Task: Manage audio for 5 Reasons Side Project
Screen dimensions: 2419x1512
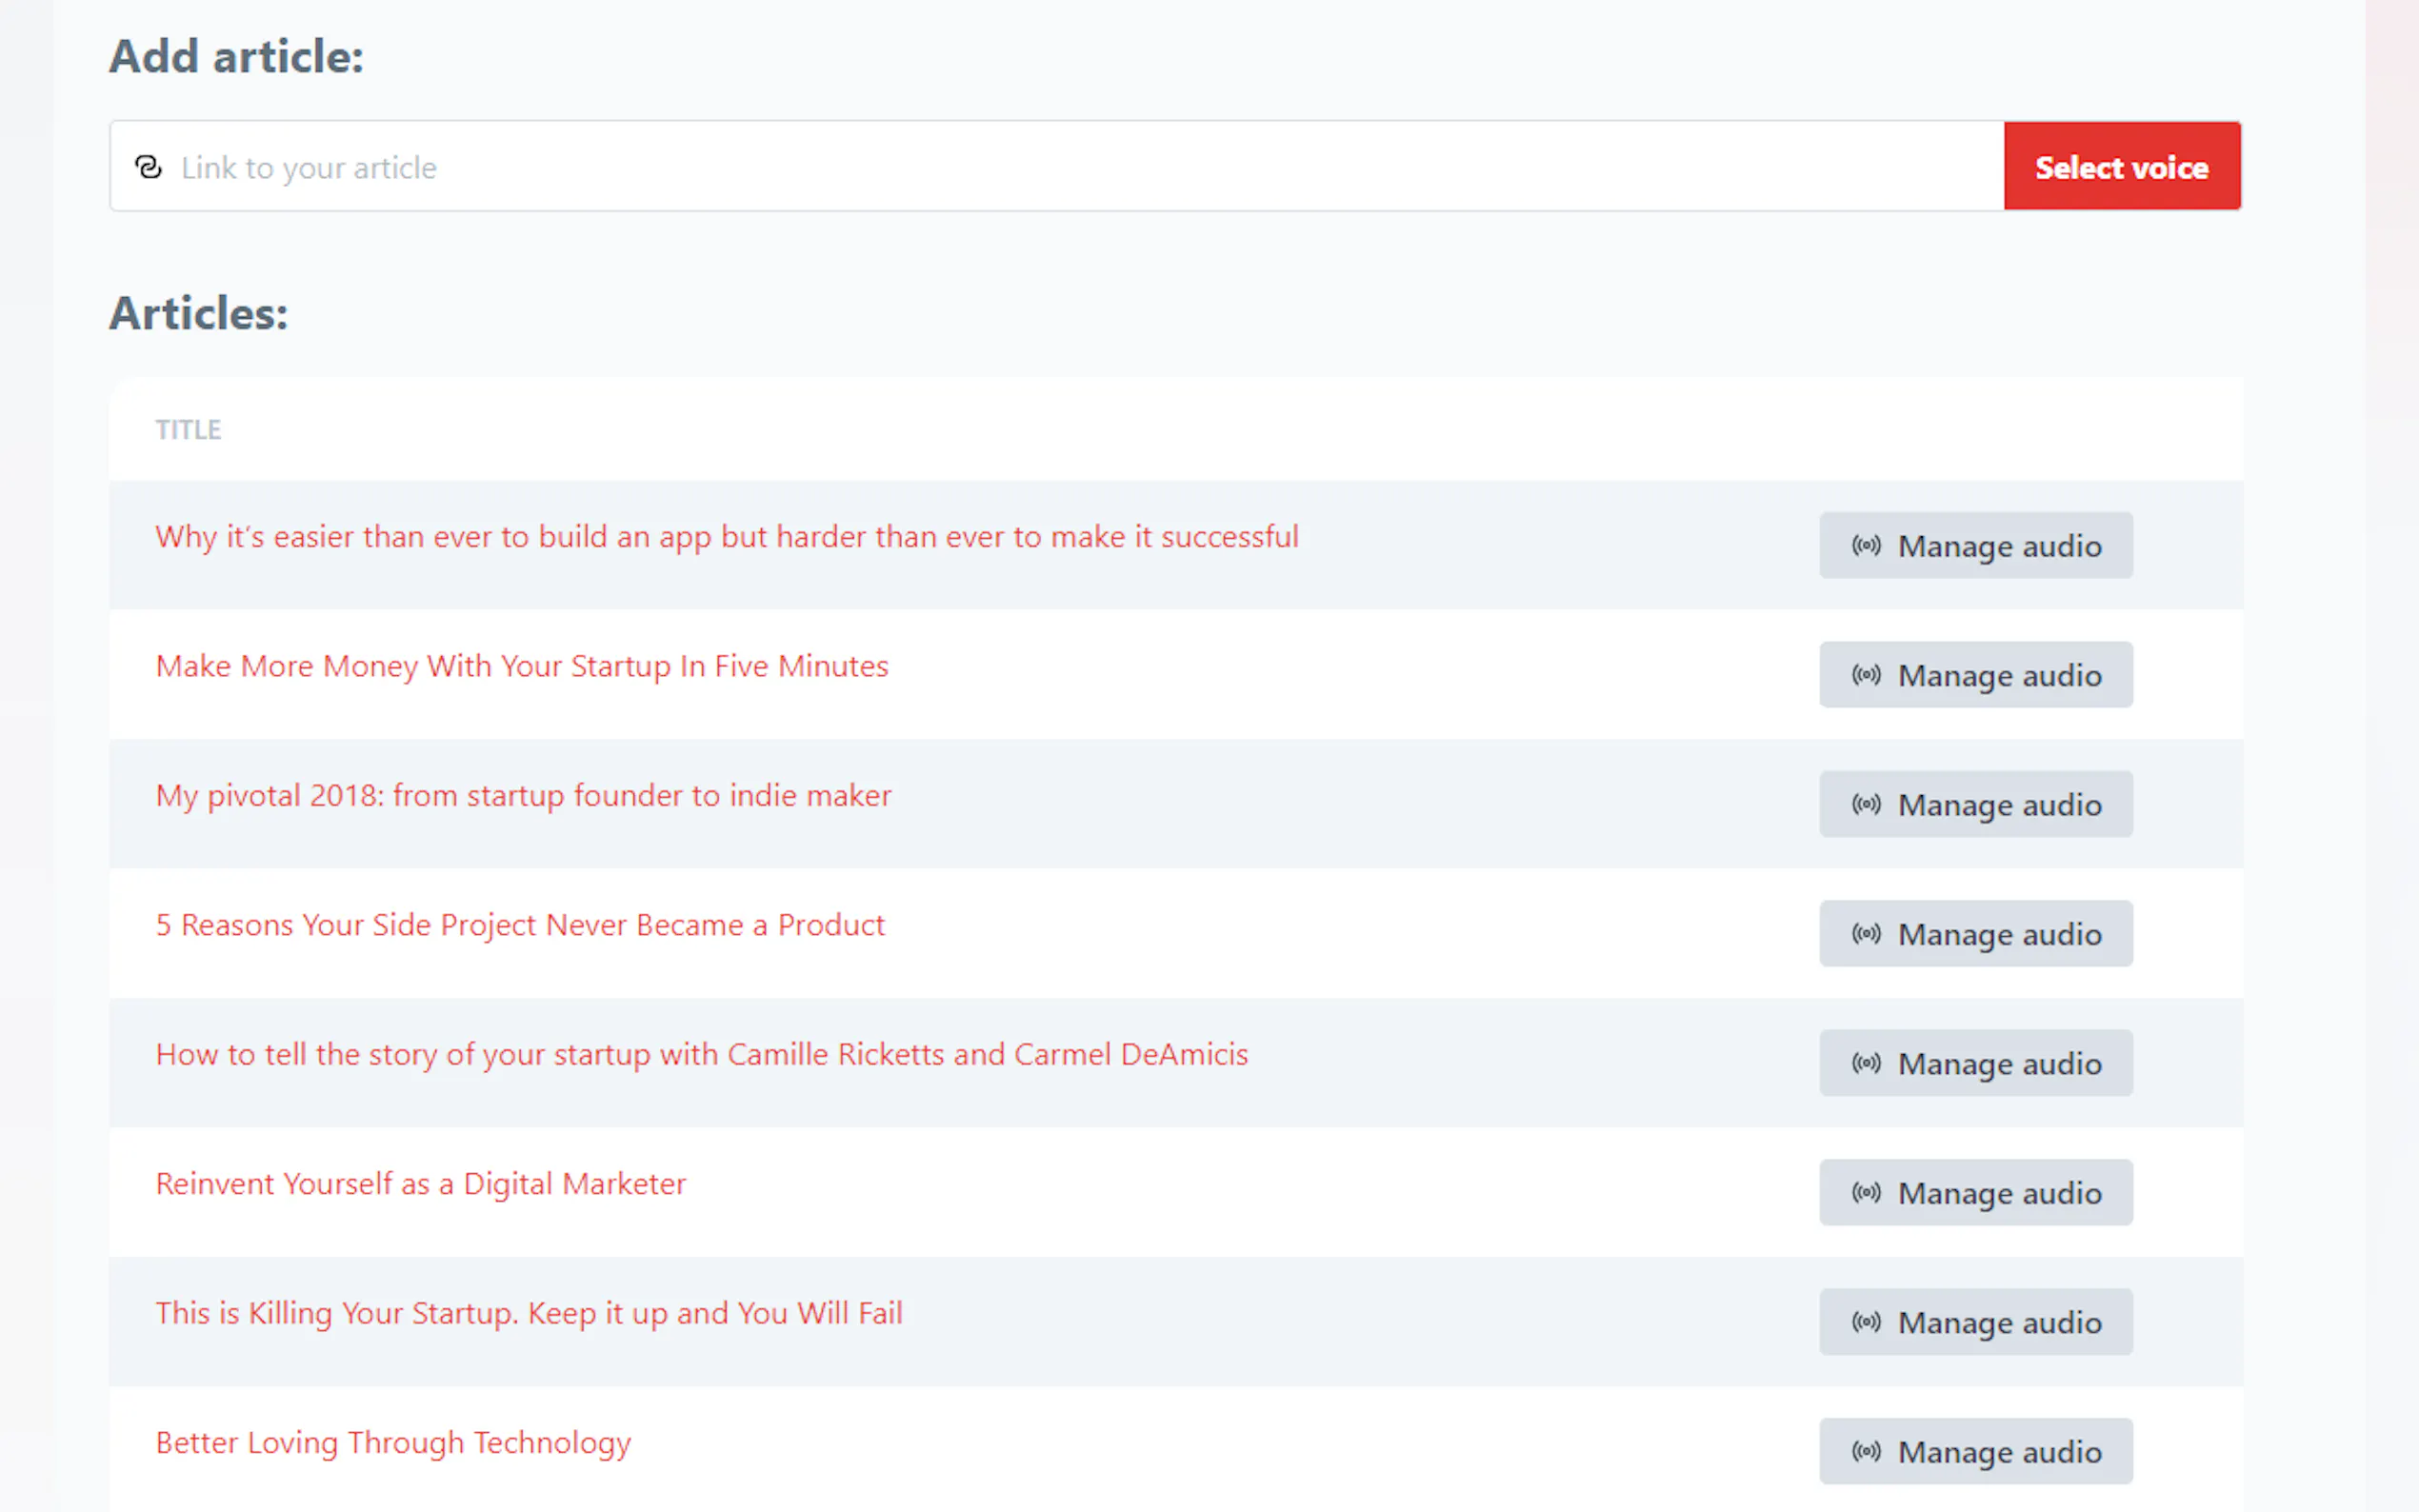Action: pos(1975,934)
